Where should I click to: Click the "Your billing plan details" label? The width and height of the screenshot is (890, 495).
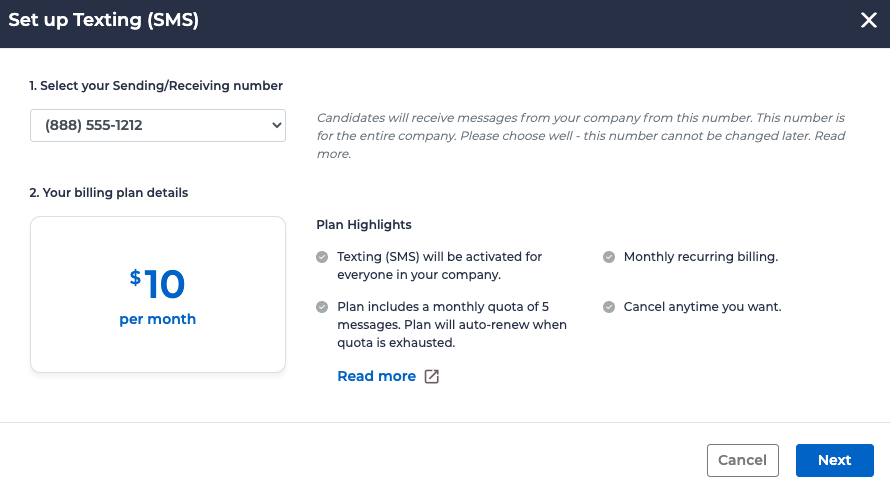109,192
